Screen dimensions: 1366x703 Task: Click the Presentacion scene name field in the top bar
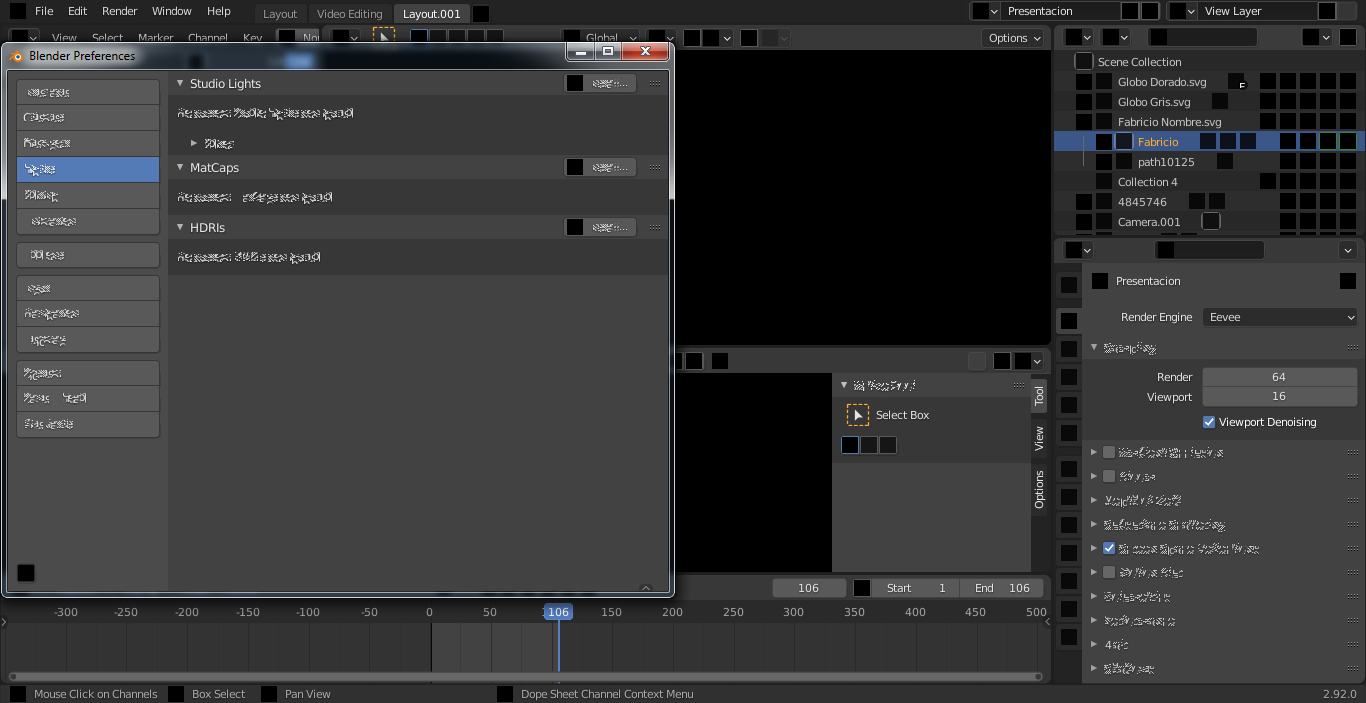pyautogui.click(x=1060, y=11)
